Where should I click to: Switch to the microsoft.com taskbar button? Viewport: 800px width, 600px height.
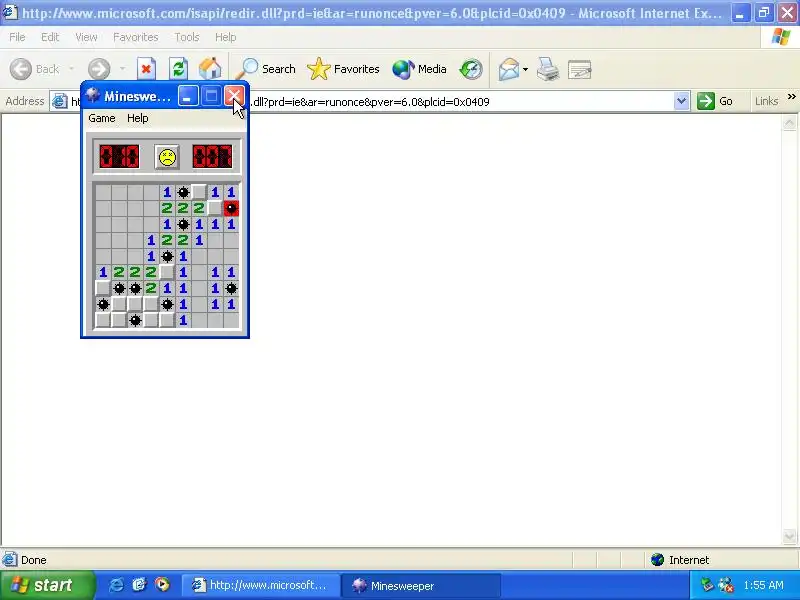point(261,585)
